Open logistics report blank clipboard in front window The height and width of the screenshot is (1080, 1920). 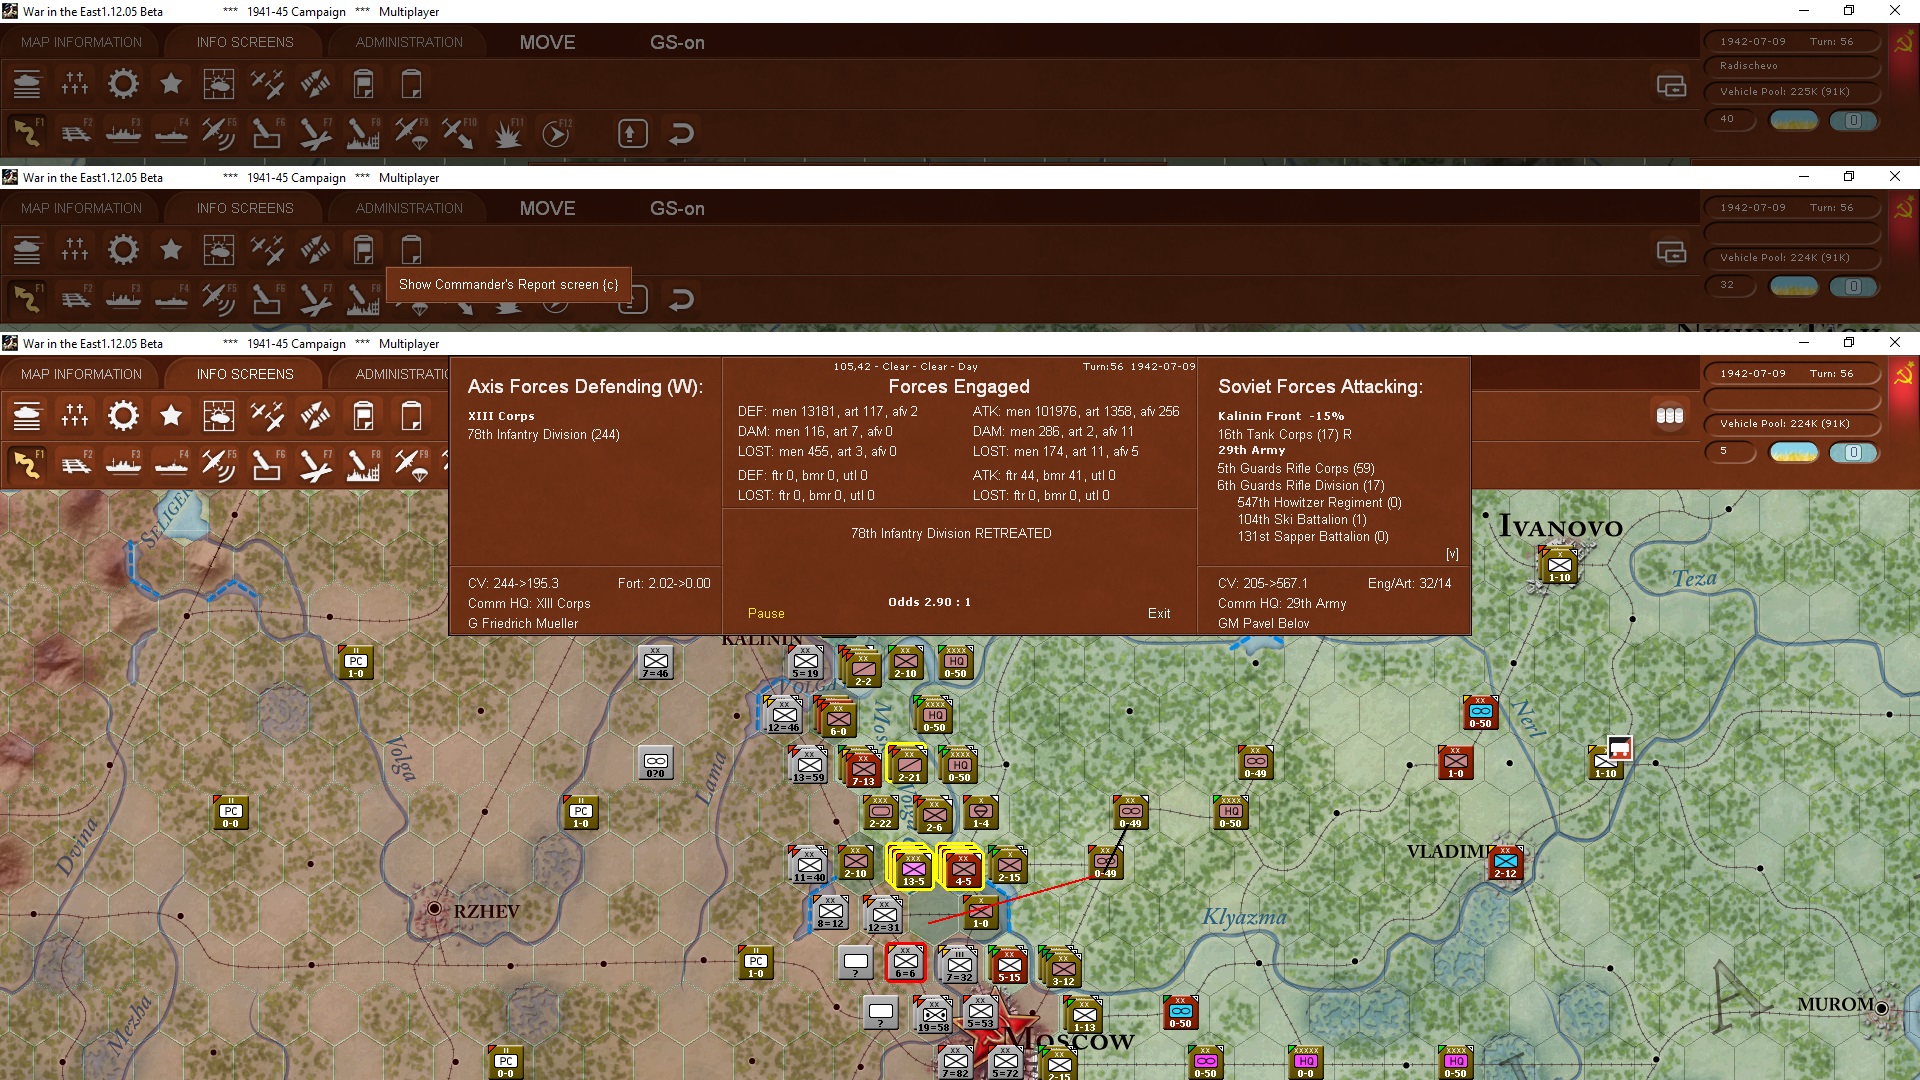click(x=411, y=416)
